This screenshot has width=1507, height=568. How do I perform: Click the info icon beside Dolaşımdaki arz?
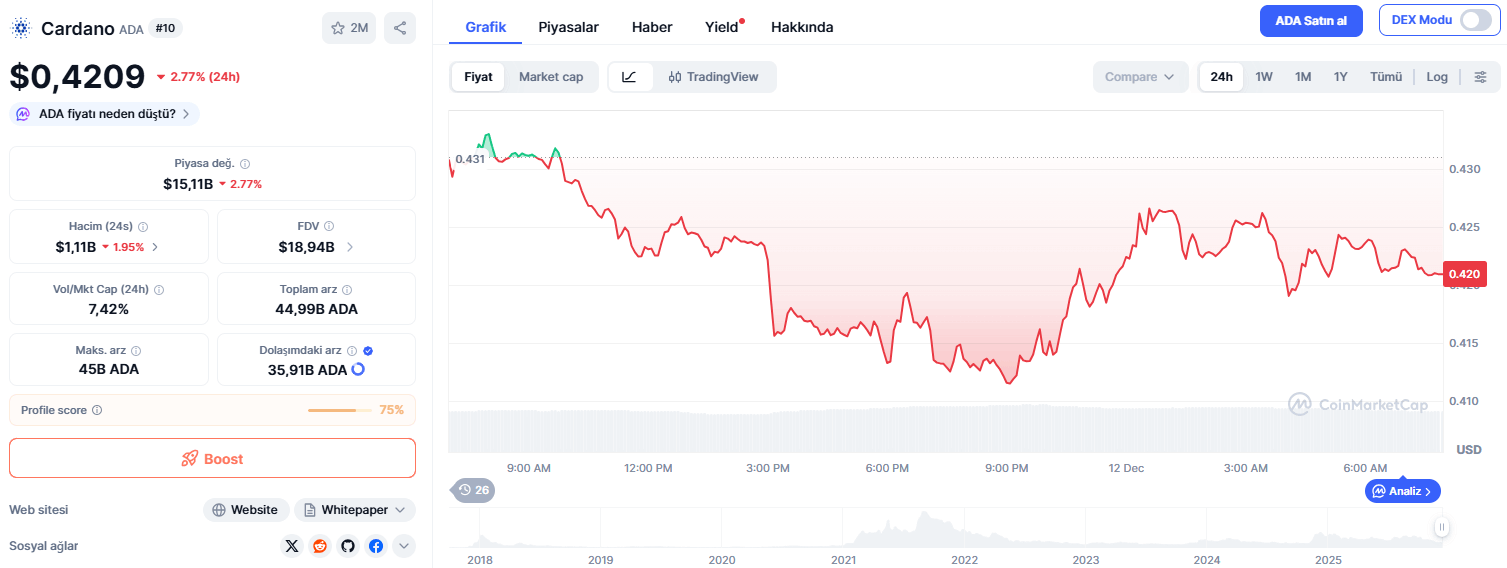pos(352,351)
